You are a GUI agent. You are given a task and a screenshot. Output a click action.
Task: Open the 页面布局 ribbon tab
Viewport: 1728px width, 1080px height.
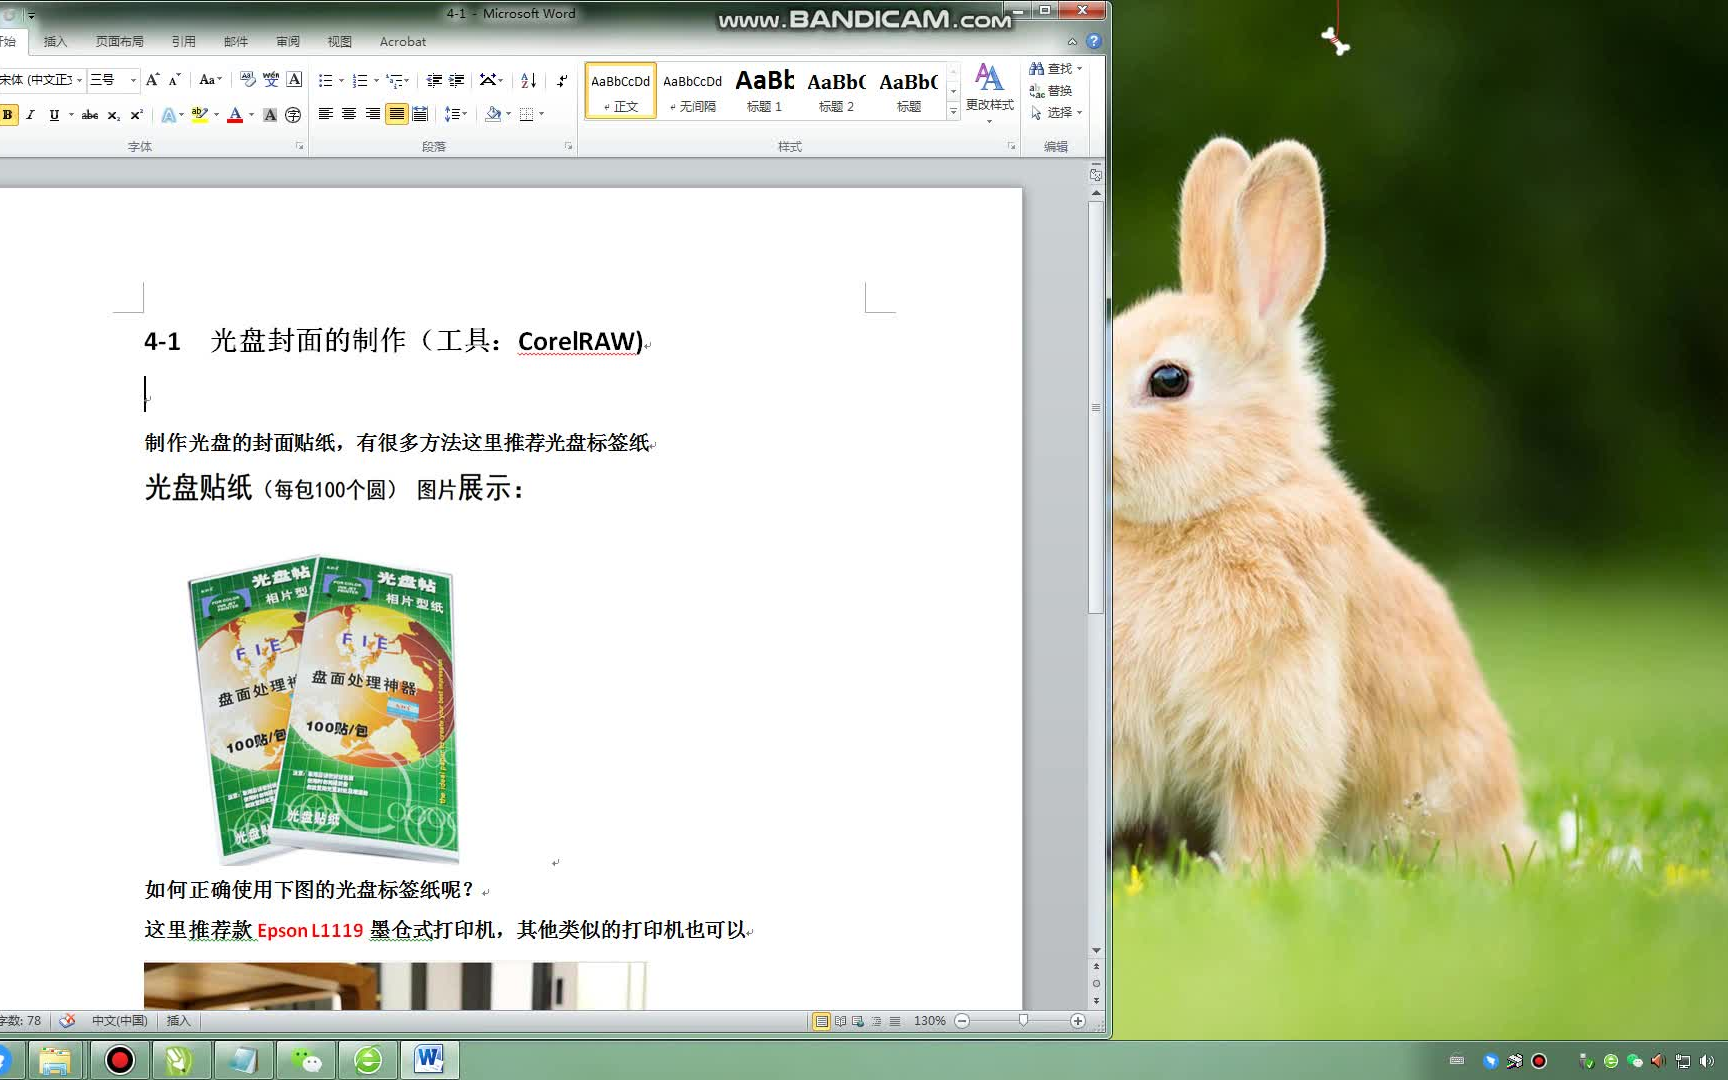(x=119, y=41)
